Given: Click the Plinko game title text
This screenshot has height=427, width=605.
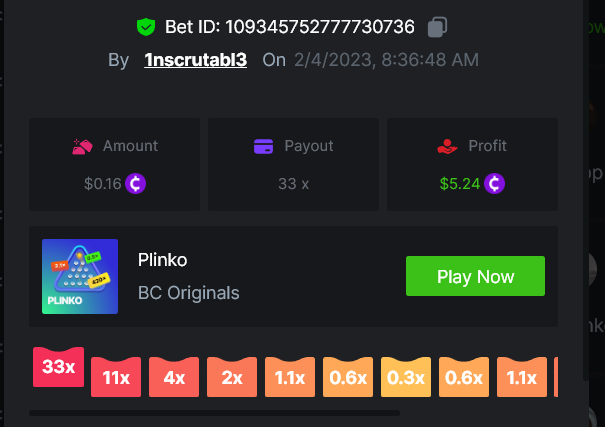Looking at the screenshot, I should click(x=162, y=260).
